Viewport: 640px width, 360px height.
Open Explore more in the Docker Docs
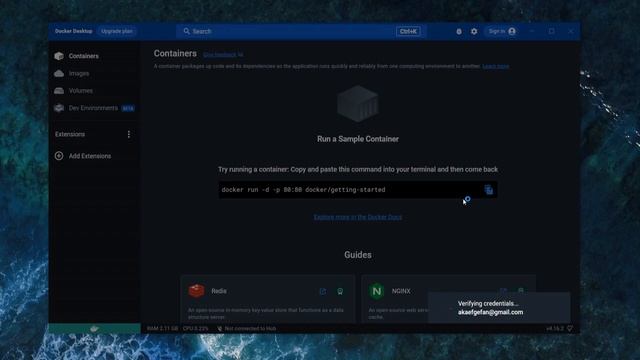(358, 217)
